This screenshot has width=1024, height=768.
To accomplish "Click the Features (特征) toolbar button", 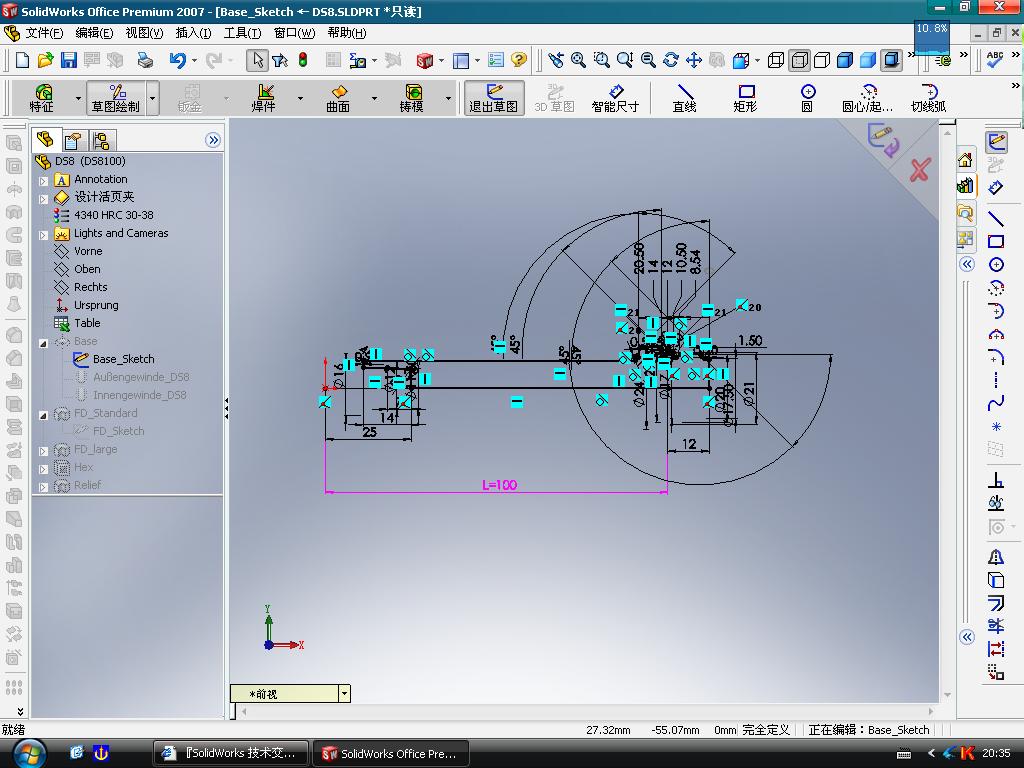I will 42,98.
